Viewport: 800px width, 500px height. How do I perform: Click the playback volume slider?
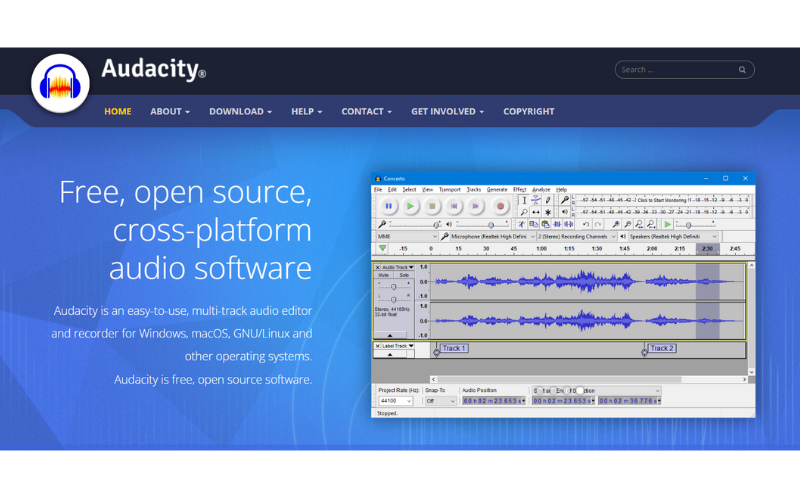(482, 224)
